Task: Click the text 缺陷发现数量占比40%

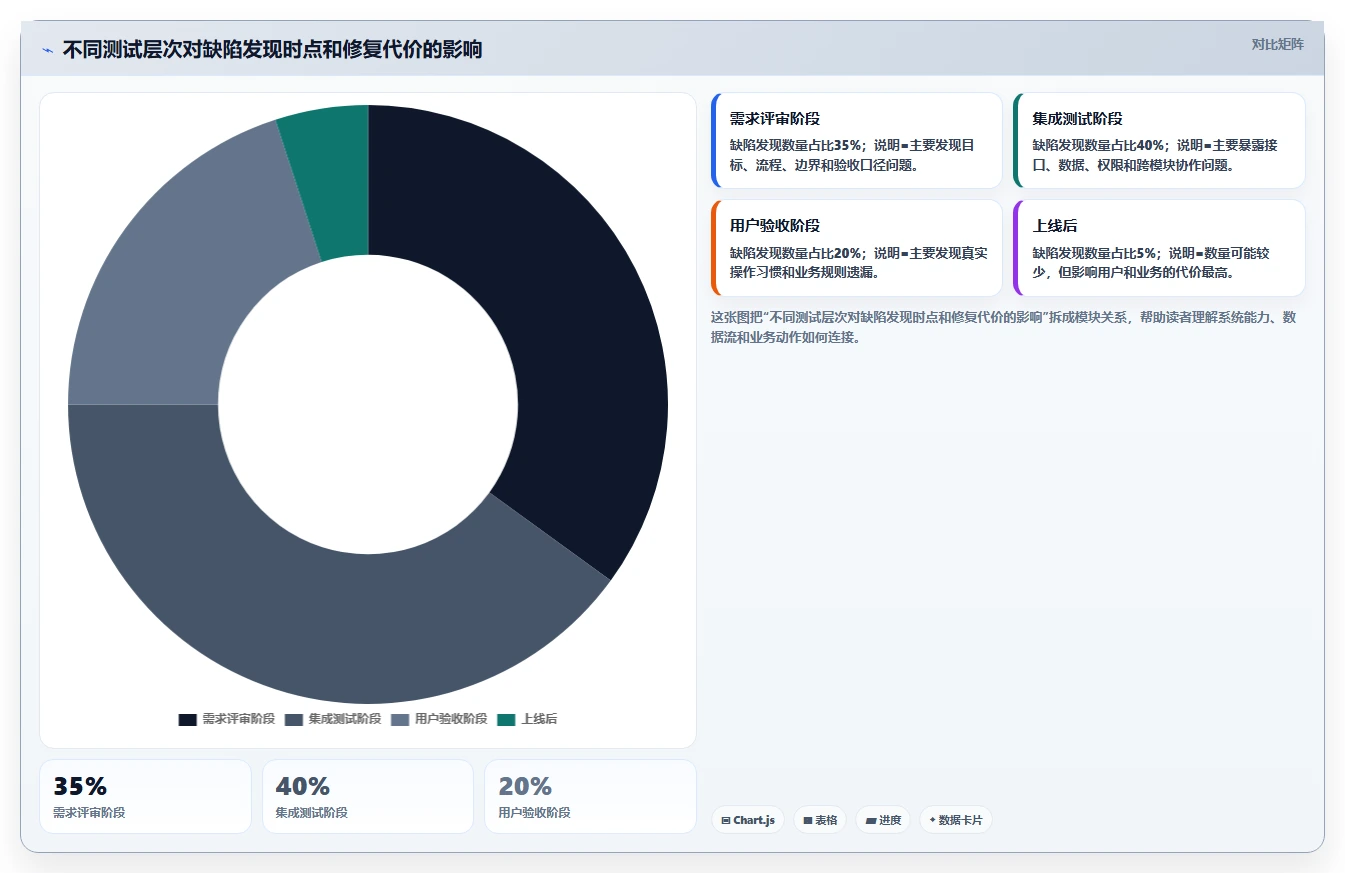Action: point(1099,145)
